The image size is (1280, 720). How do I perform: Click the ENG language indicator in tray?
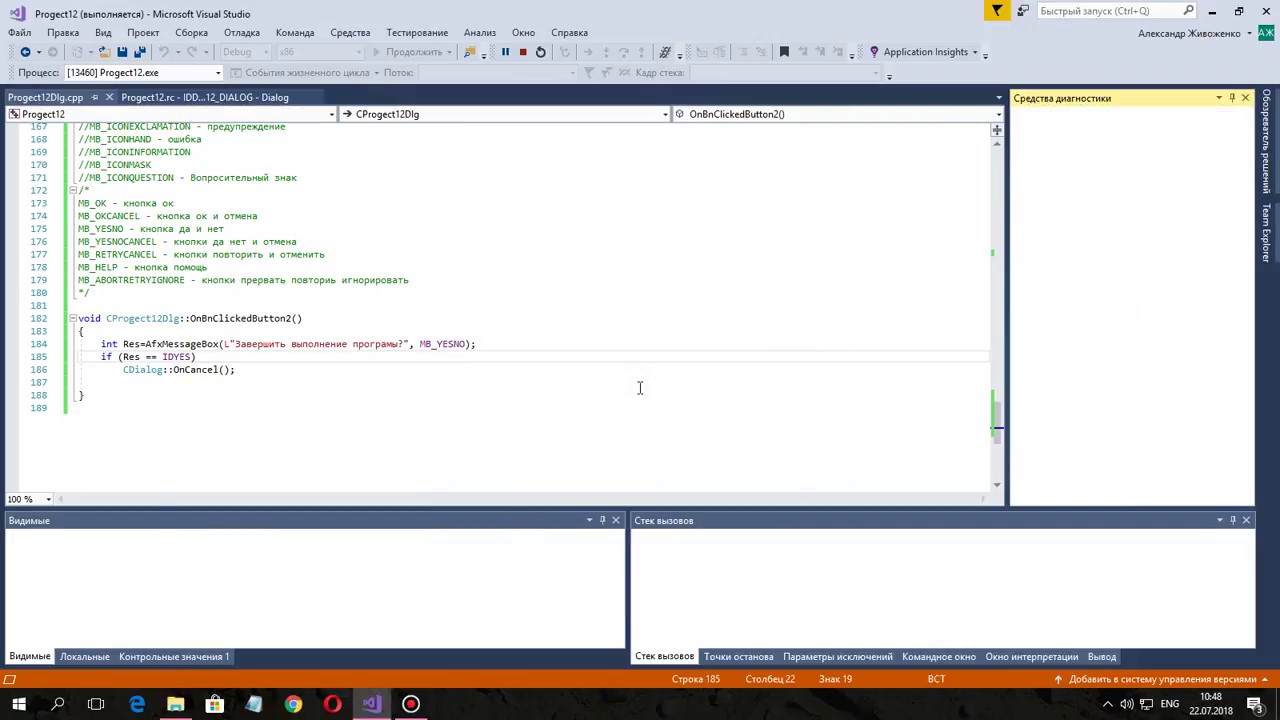point(1169,704)
